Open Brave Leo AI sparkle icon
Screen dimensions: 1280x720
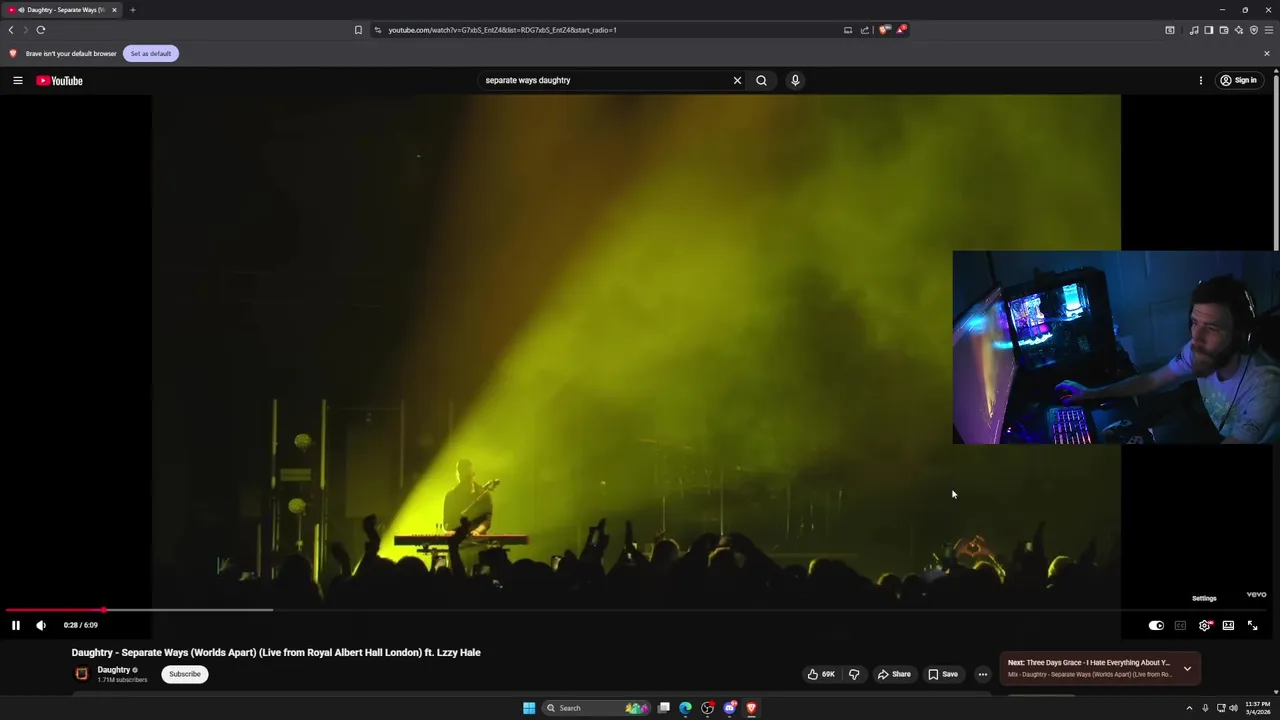[x=1238, y=30]
